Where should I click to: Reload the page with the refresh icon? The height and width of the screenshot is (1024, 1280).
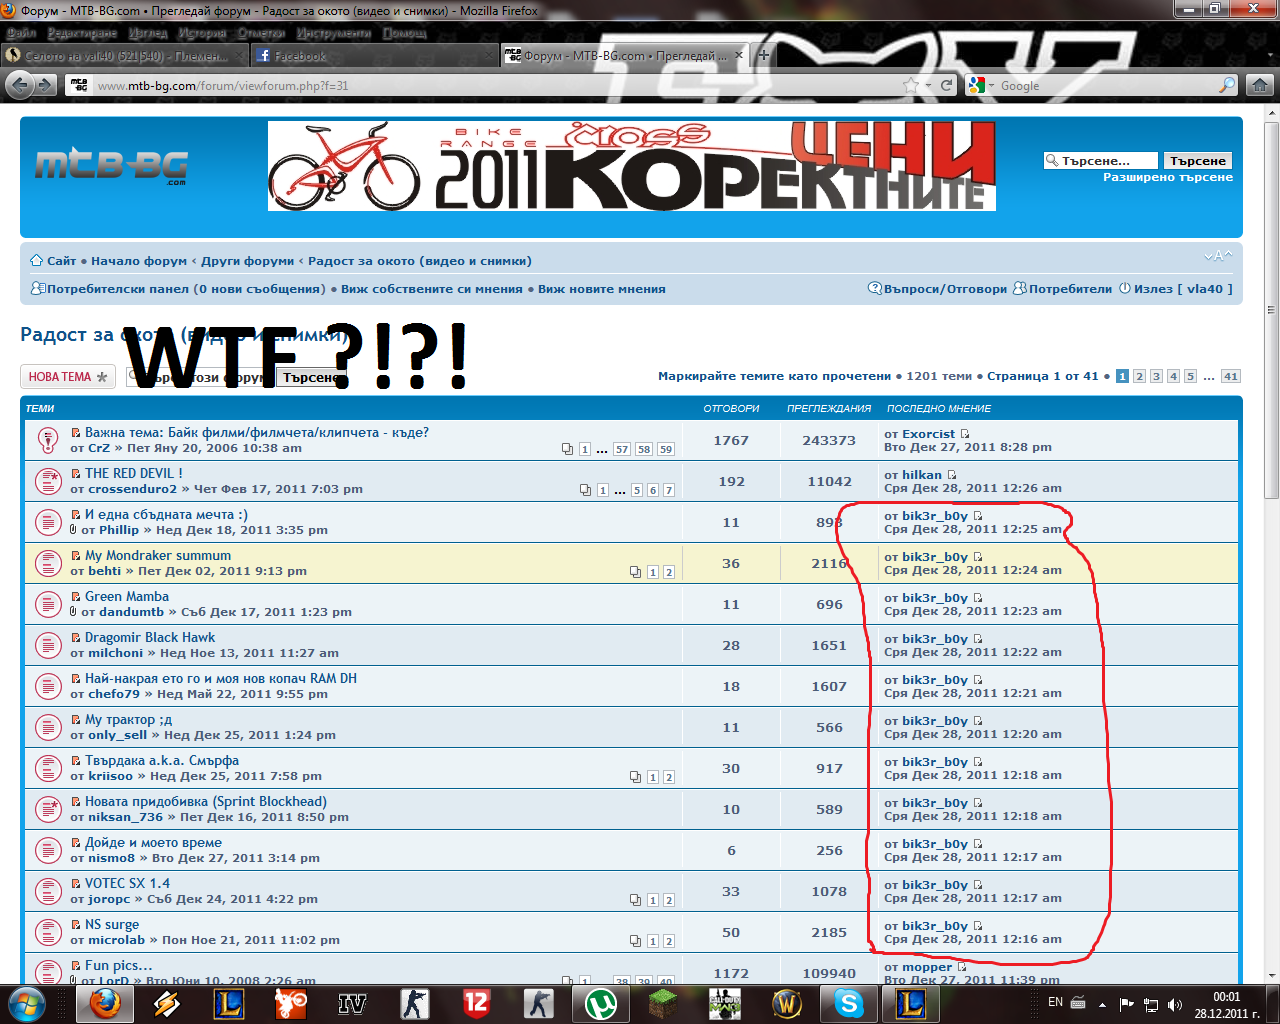coord(947,86)
